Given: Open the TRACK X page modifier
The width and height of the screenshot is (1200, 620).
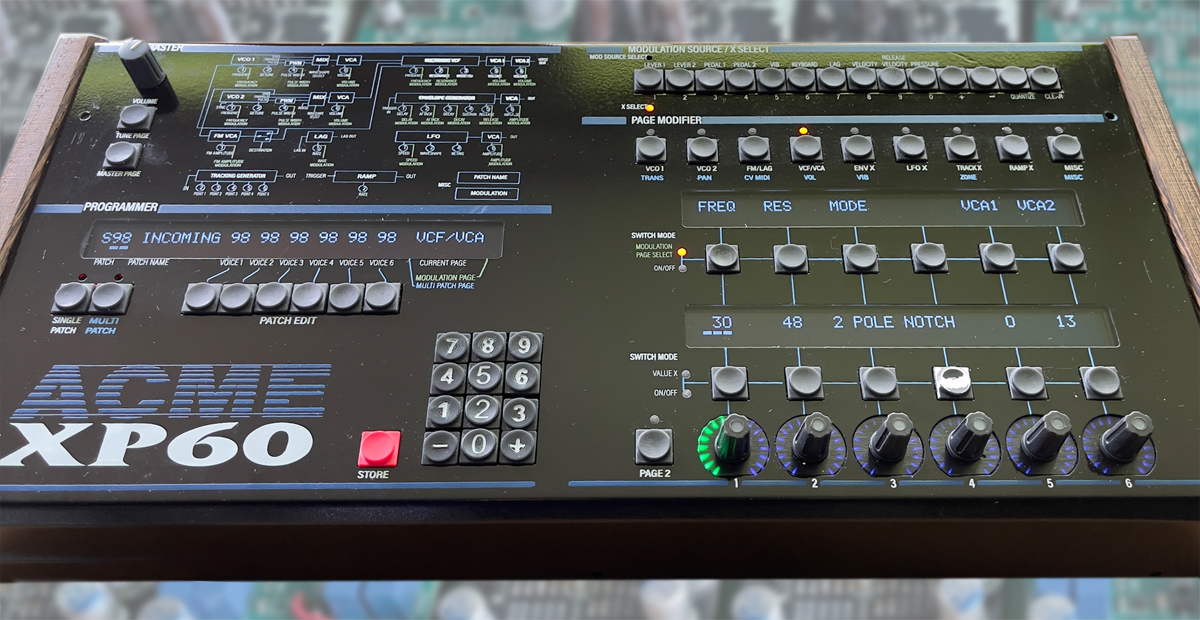Looking at the screenshot, I should coord(962,149).
